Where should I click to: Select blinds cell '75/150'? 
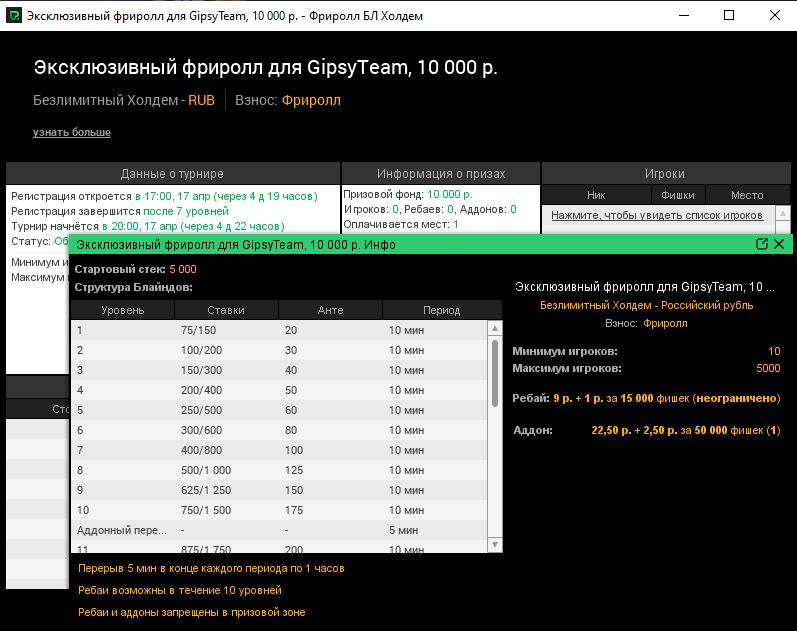(x=198, y=330)
